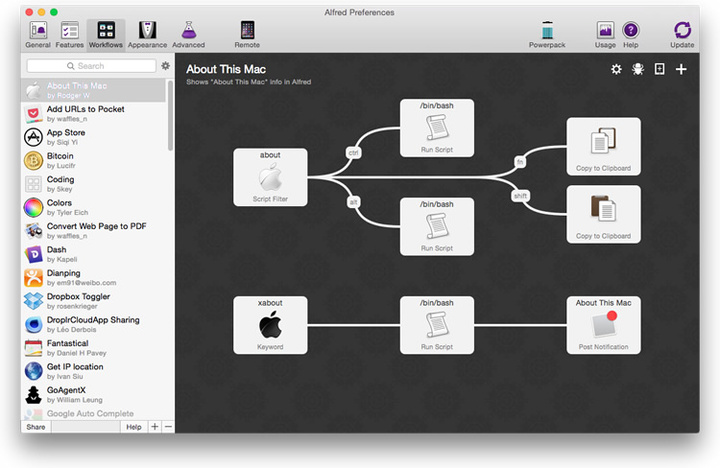
Task: Select the xabout Keyword node
Action: point(270,325)
